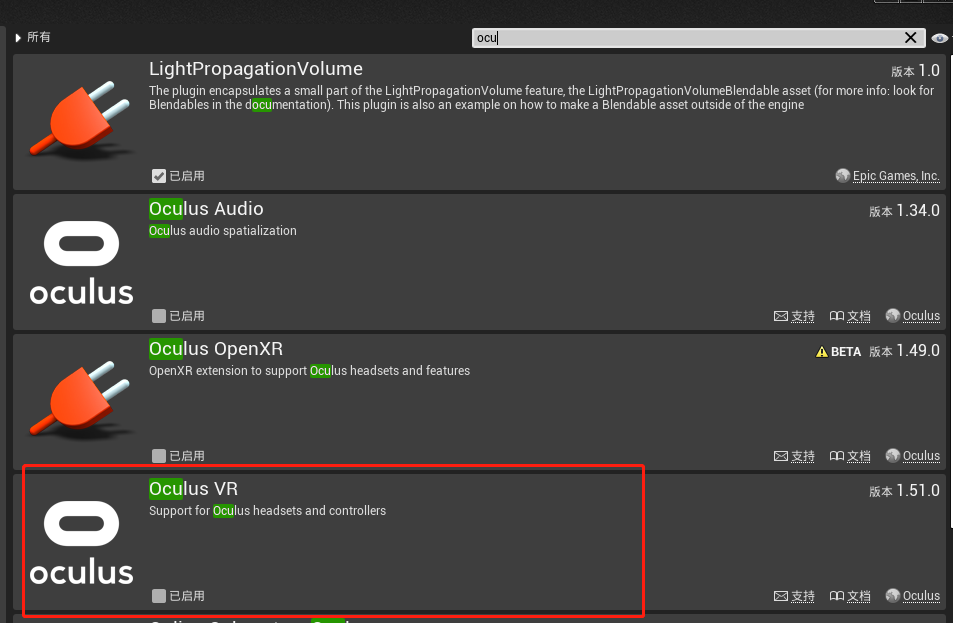This screenshot has height=623, width=953.
Task: Clear the plugin search text with X
Action: [x=910, y=38]
